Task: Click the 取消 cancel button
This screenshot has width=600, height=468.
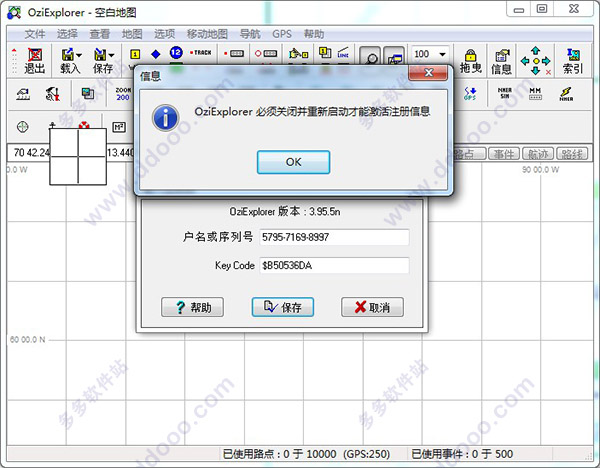Action: click(x=372, y=307)
